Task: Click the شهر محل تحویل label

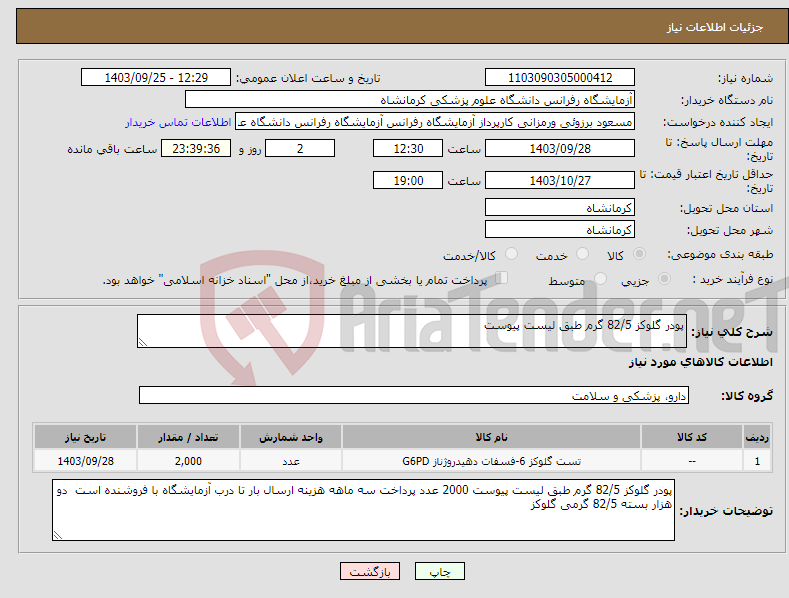Action: point(730,230)
